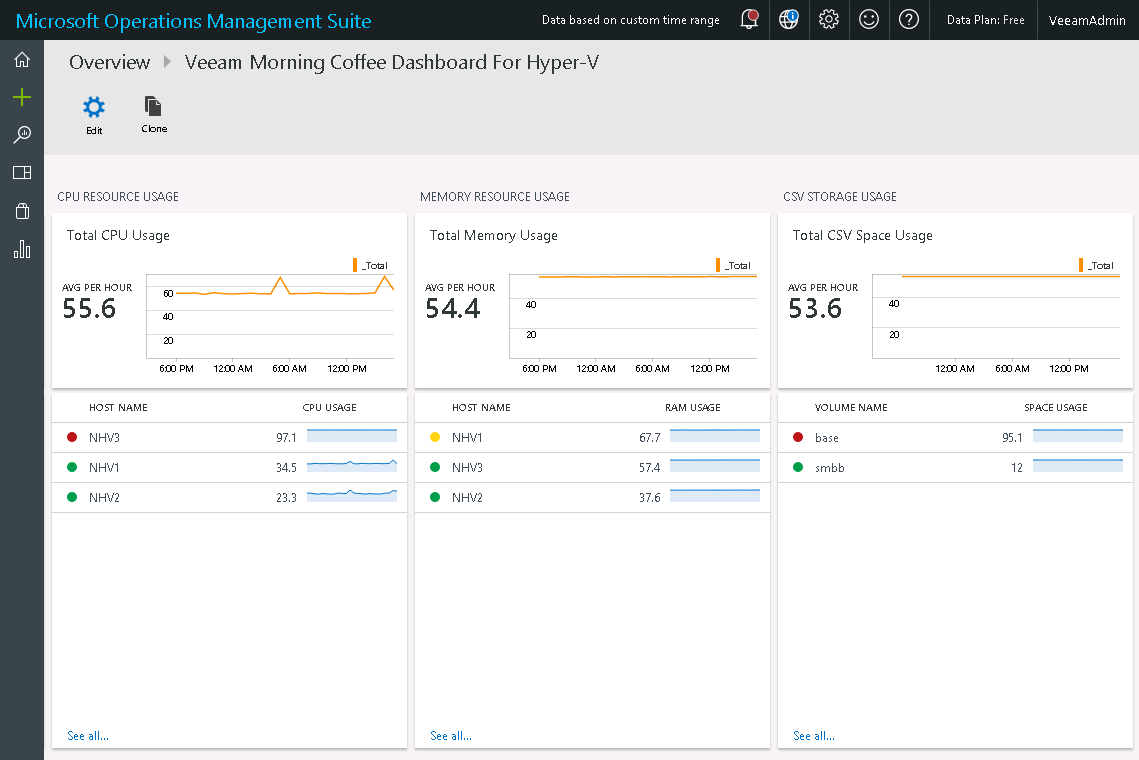The image size is (1139, 760).
Task: Select host NHV3 in RAM usage list
Action: point(592,467)
